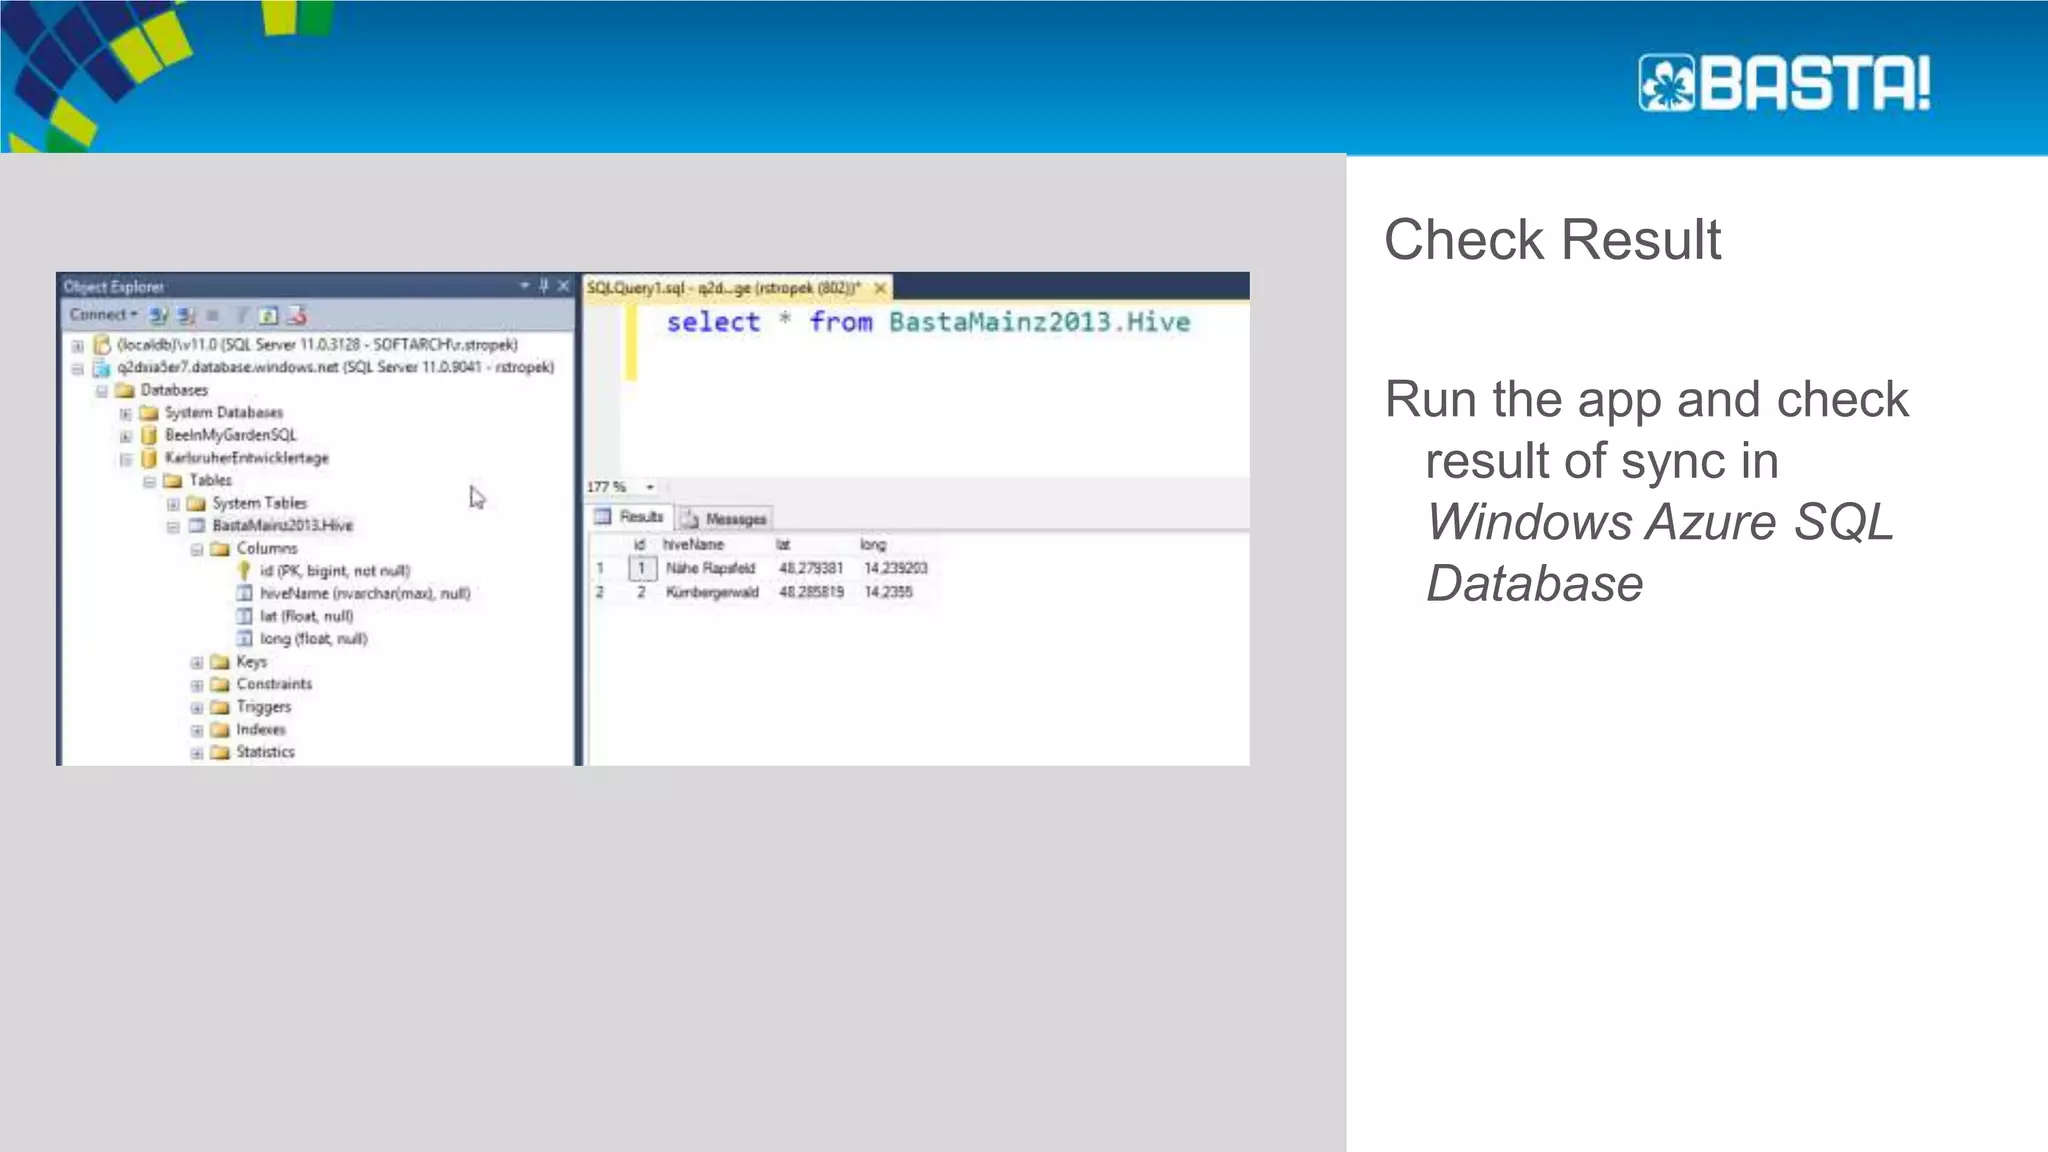The height and width of the screenshot is (1152, 2048).
Task: Open the Connect dropdown in Object Explorer
Action: (x=103, y=315)
